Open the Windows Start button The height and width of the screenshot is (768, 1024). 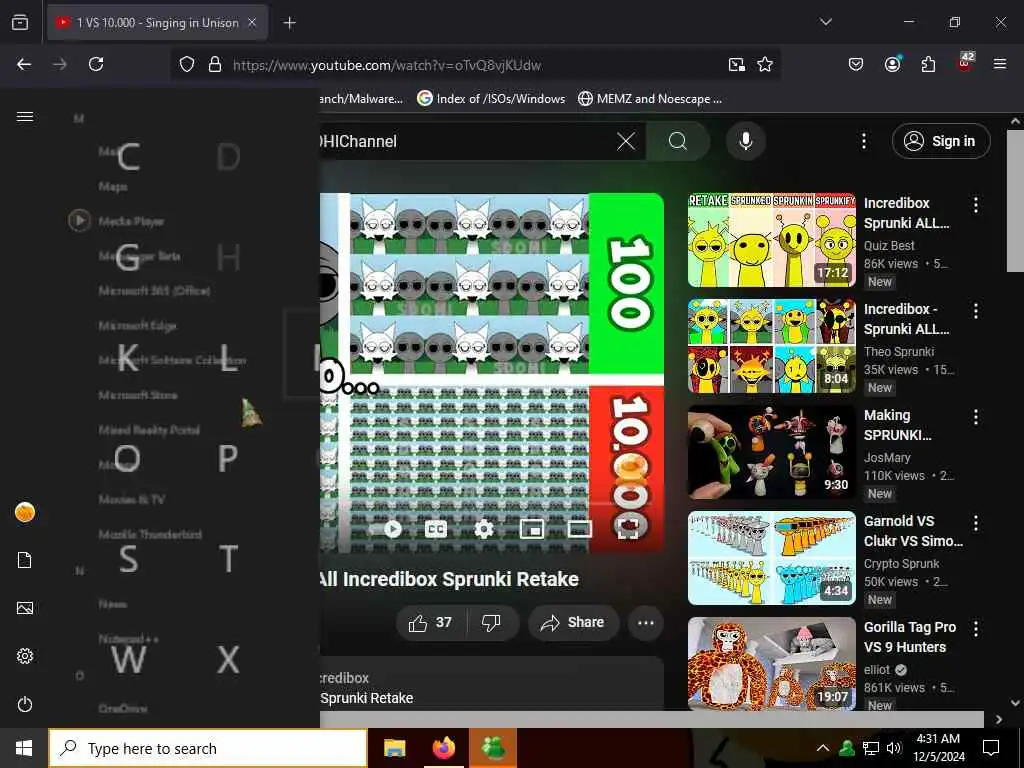24,748
